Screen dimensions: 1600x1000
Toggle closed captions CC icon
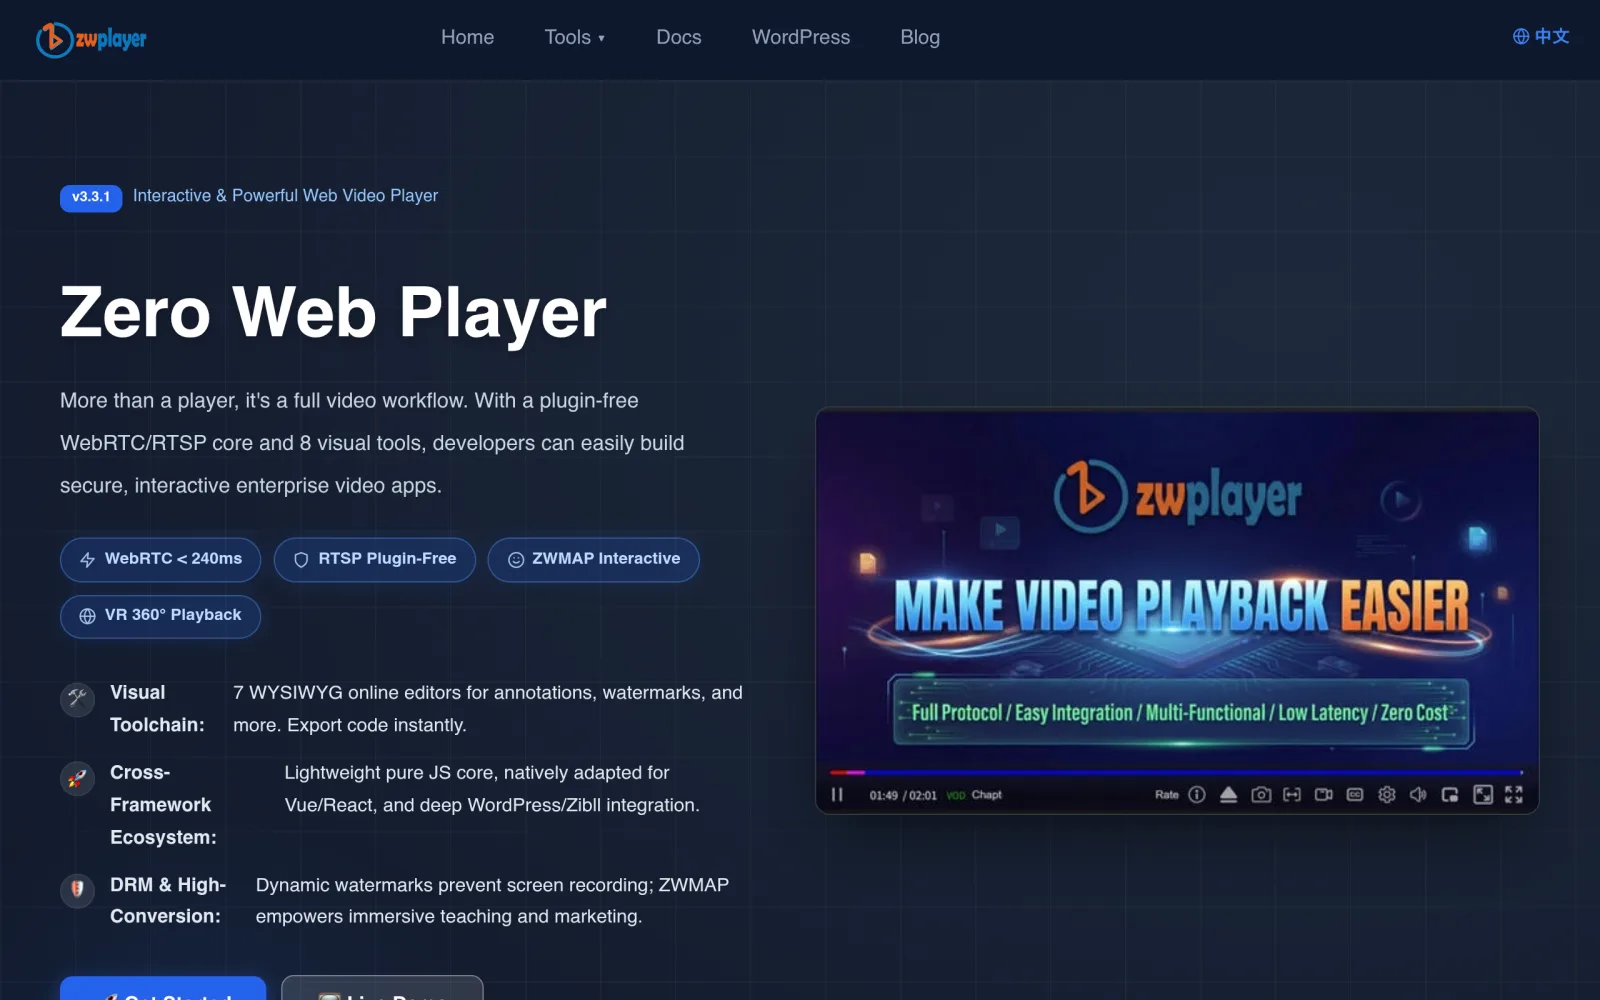click(x=1355, y=794)
